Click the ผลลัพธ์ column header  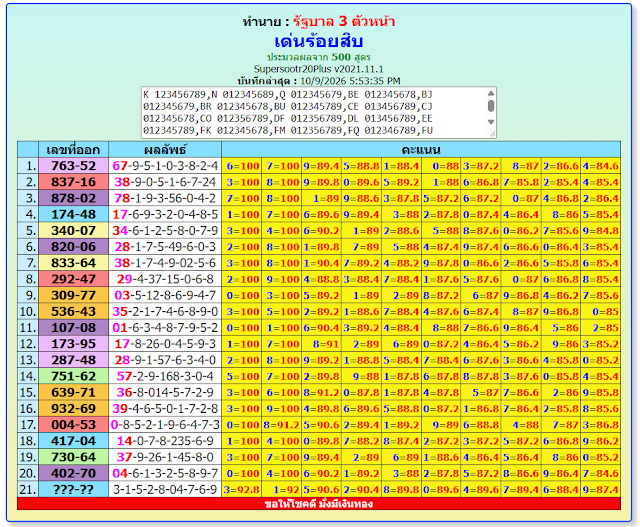(165, 150)
